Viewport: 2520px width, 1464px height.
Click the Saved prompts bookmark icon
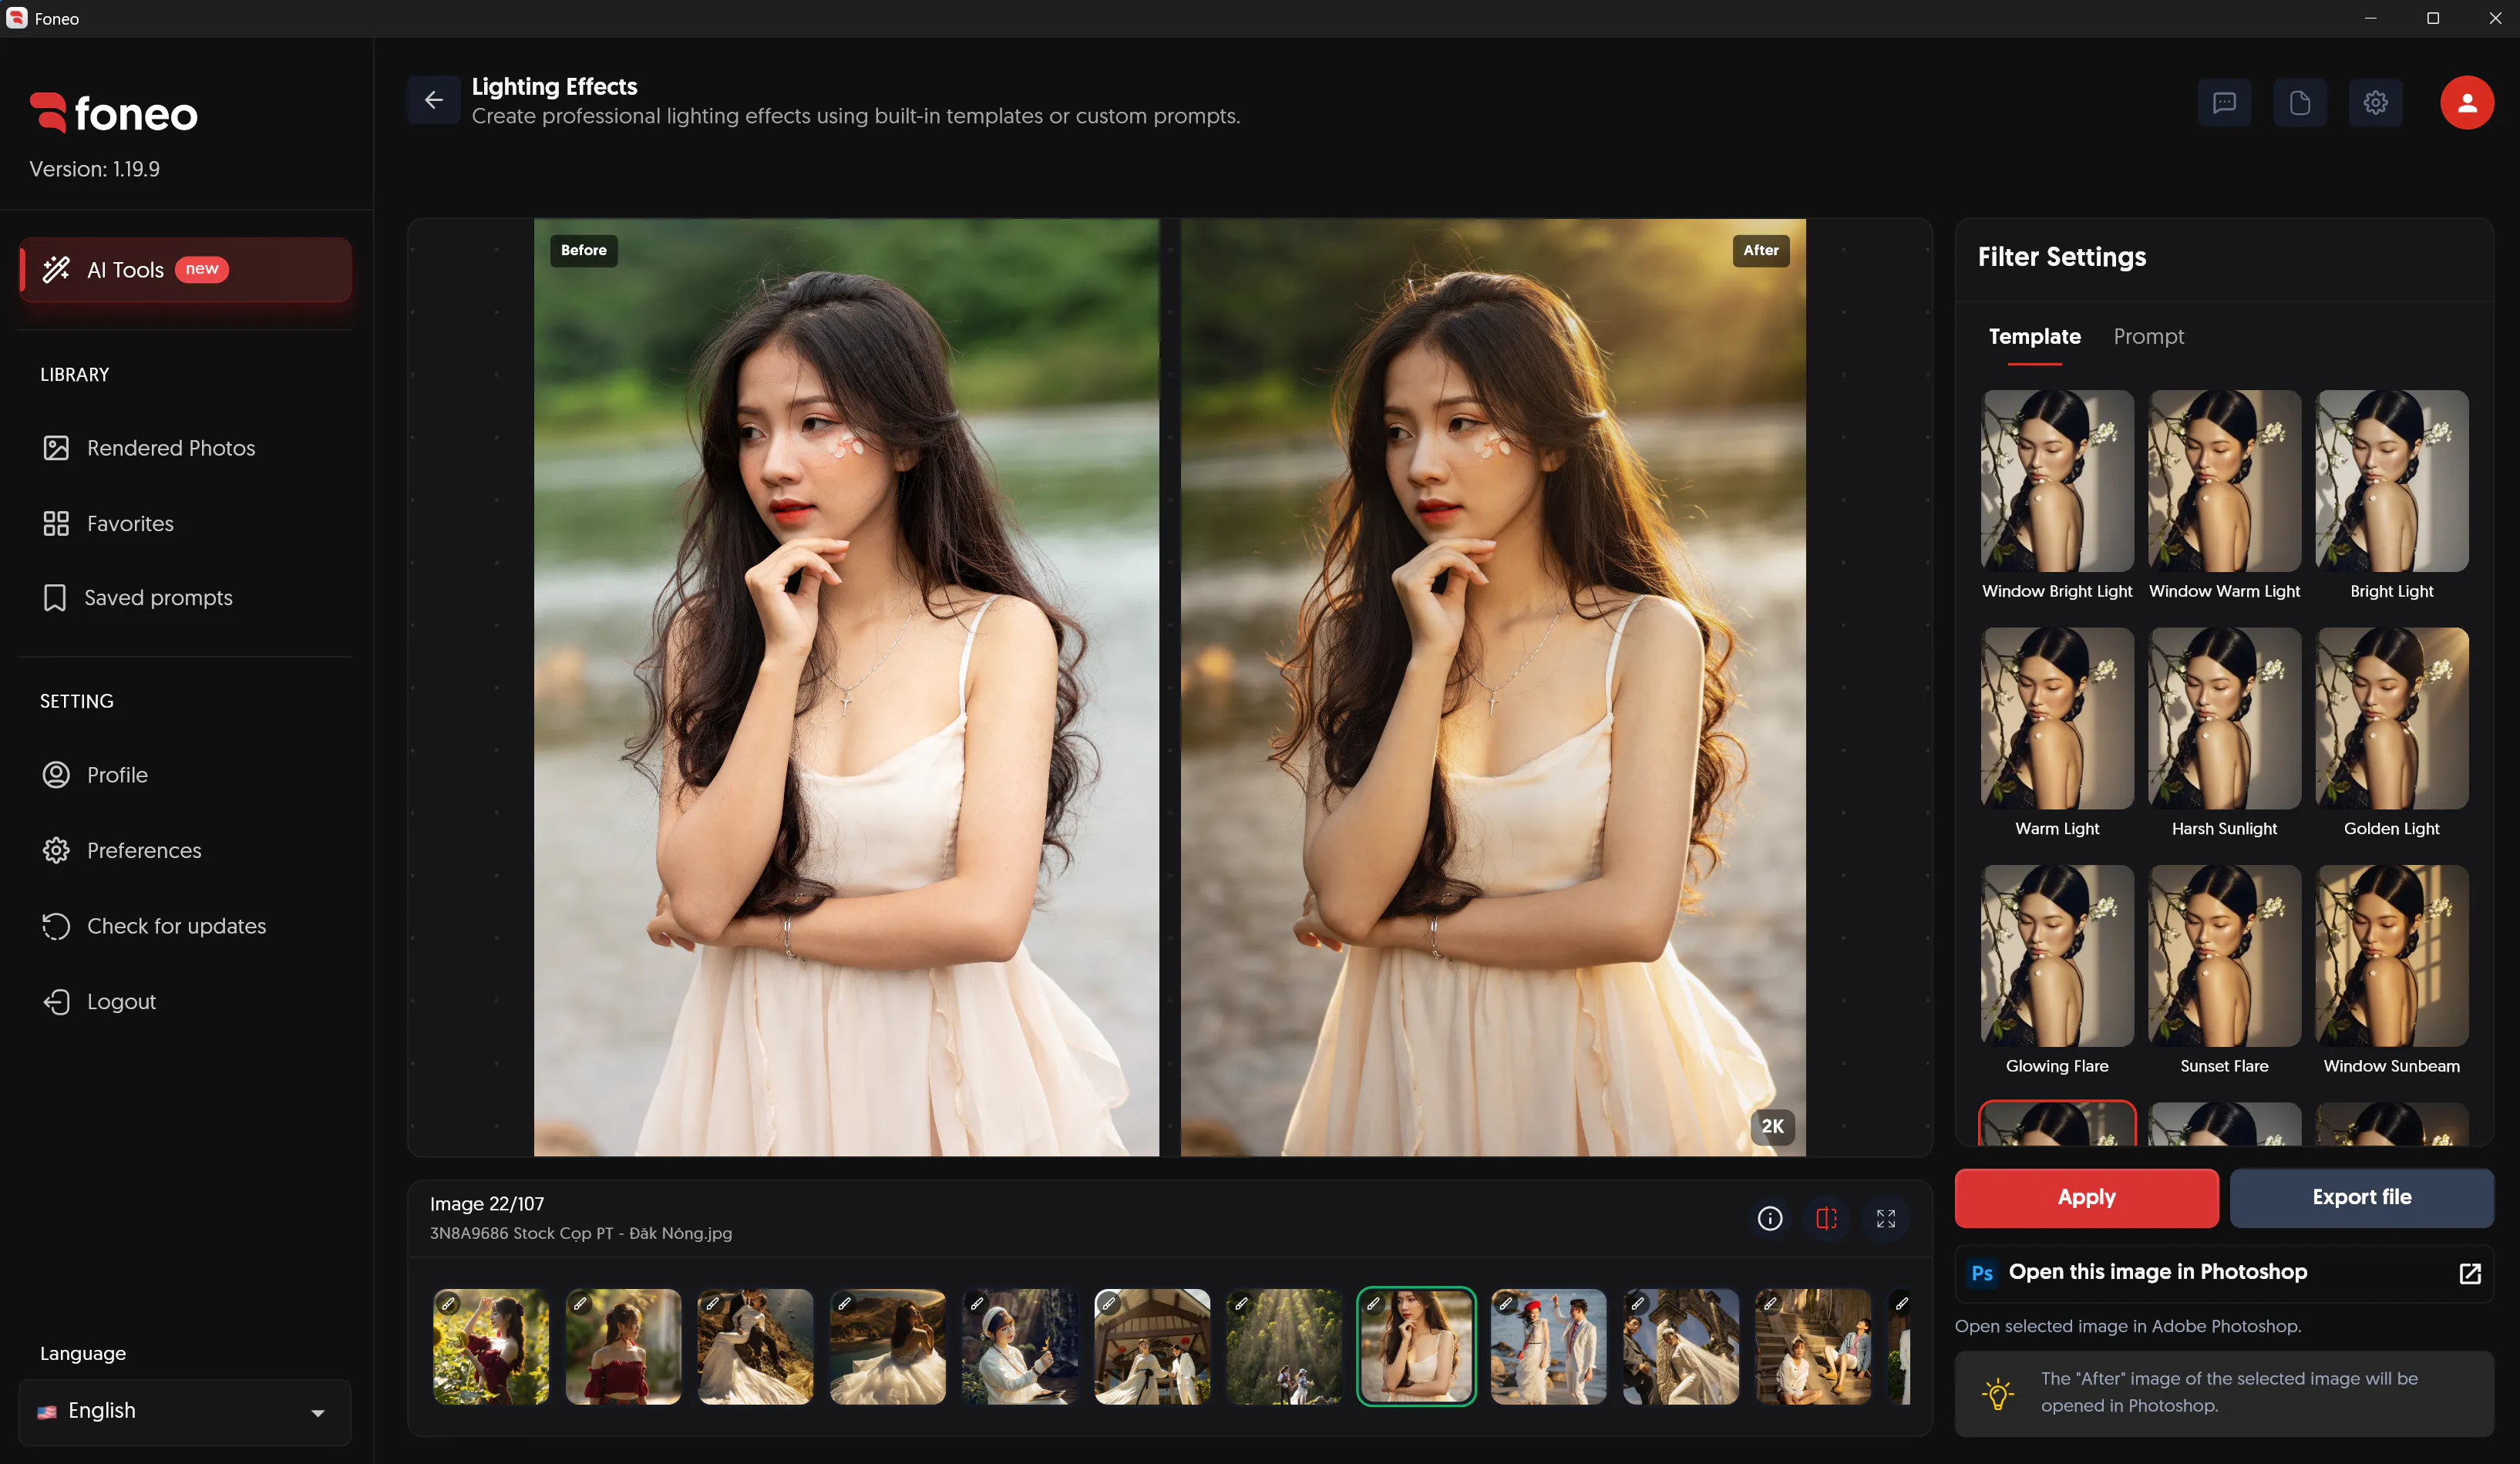click(x=55, y=598)
